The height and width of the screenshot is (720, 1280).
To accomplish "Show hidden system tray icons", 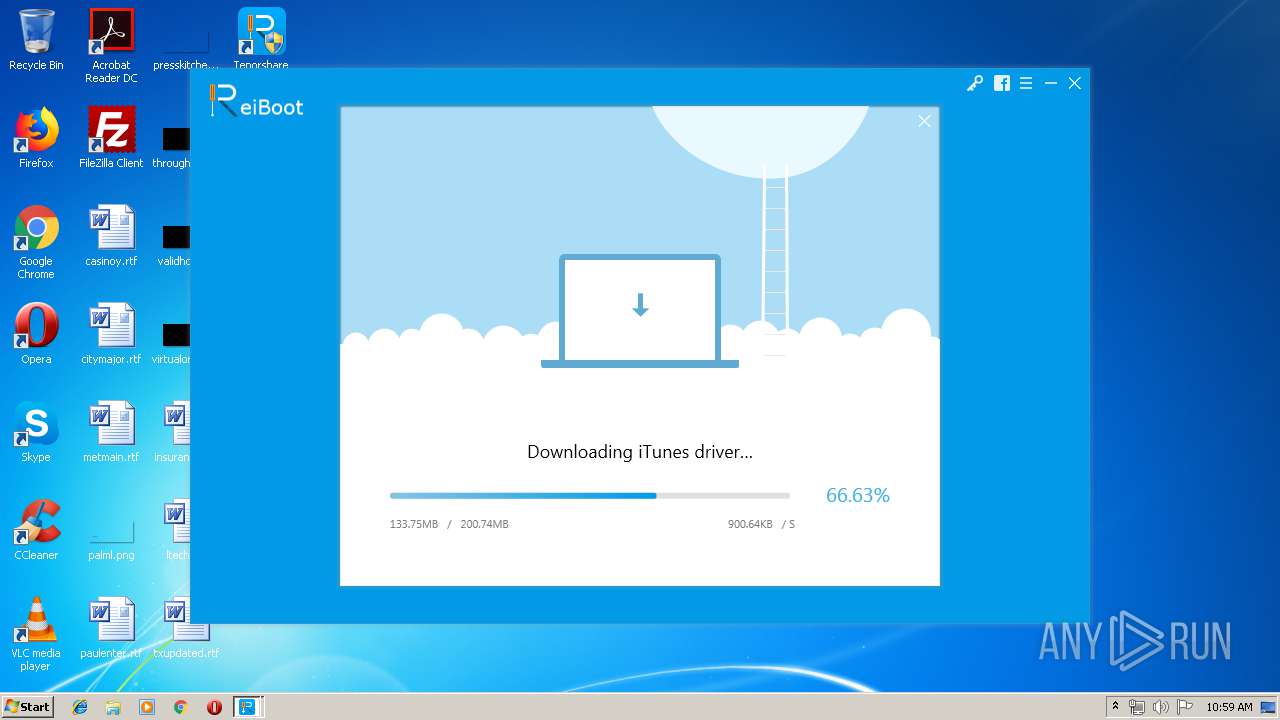I will 1115,707.
